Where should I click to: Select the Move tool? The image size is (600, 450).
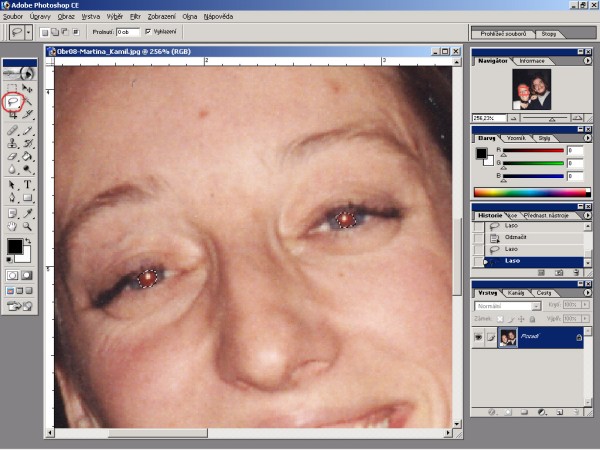[x=28, y=87]
